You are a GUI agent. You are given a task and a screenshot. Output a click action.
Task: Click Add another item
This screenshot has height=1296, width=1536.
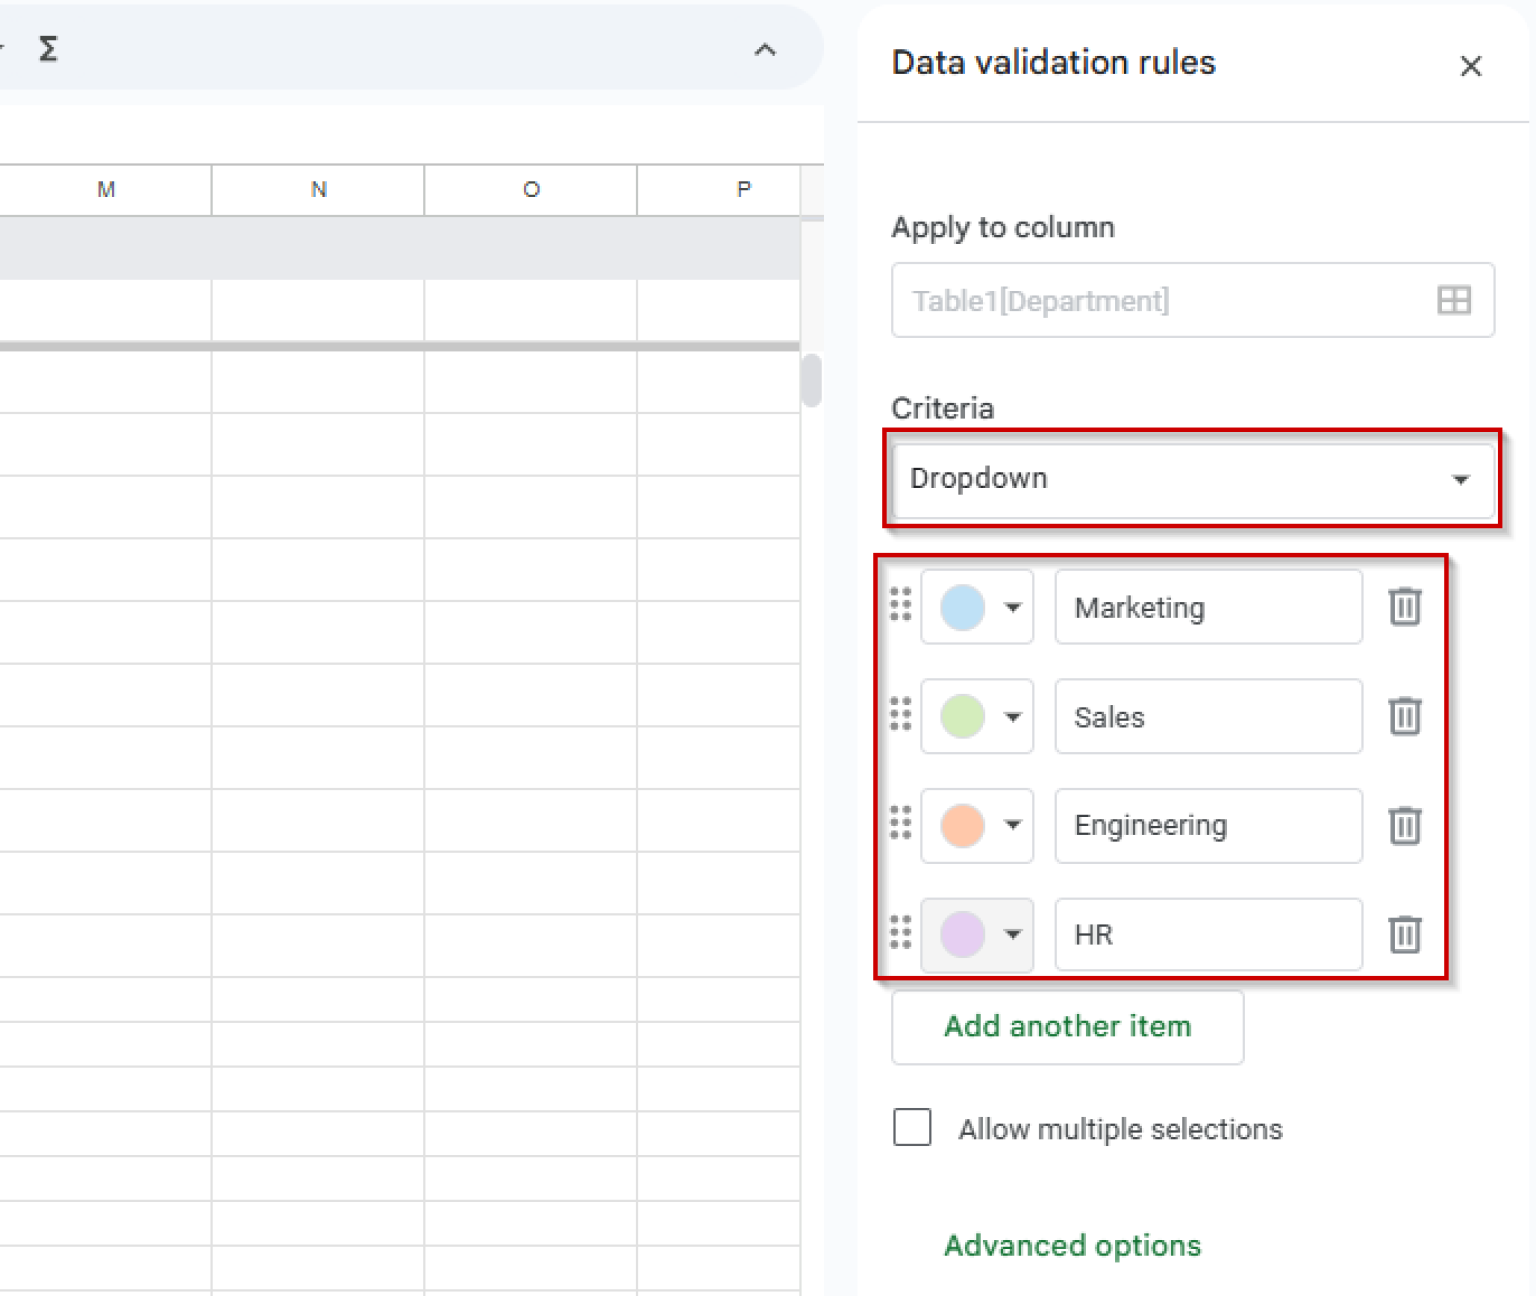pos(1066,1027)
